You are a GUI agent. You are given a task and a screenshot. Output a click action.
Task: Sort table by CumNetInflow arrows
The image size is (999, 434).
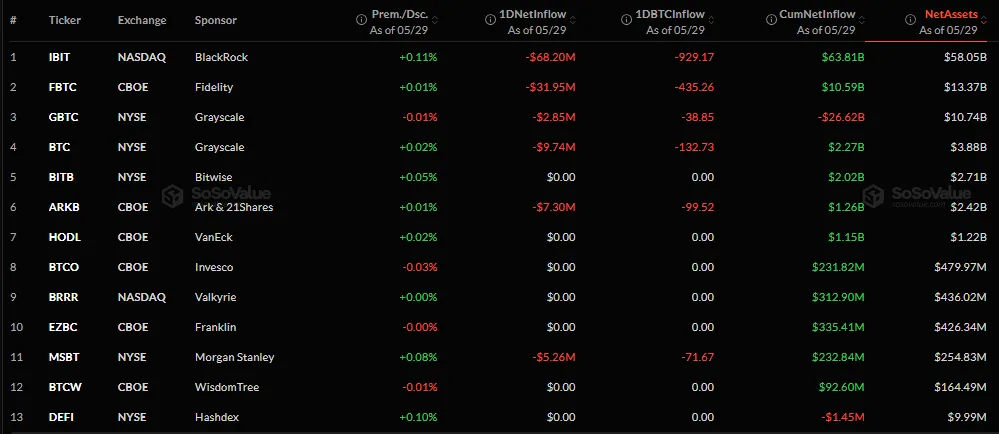coord(861,20)
